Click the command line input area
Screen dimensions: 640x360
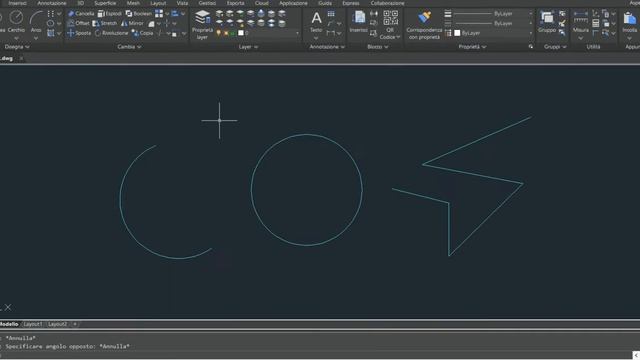[316, 355]
